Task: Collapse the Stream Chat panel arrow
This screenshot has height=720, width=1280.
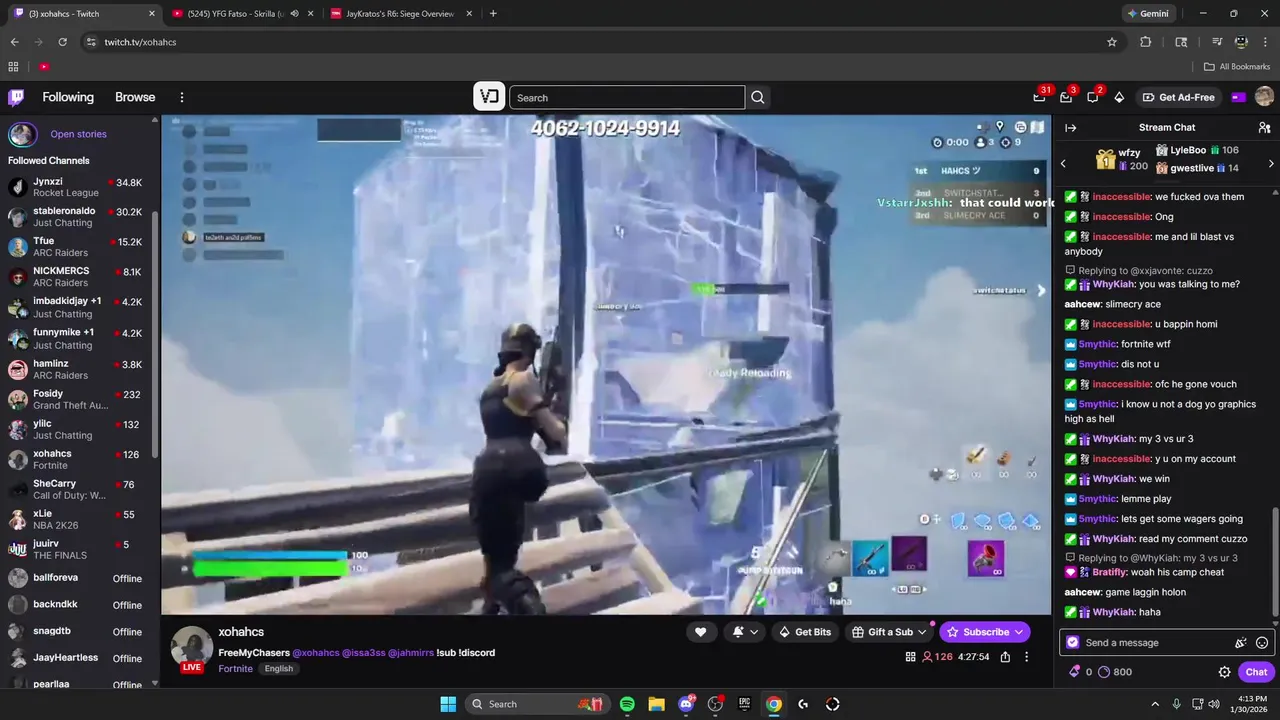Action: (x=1070, y=128)
